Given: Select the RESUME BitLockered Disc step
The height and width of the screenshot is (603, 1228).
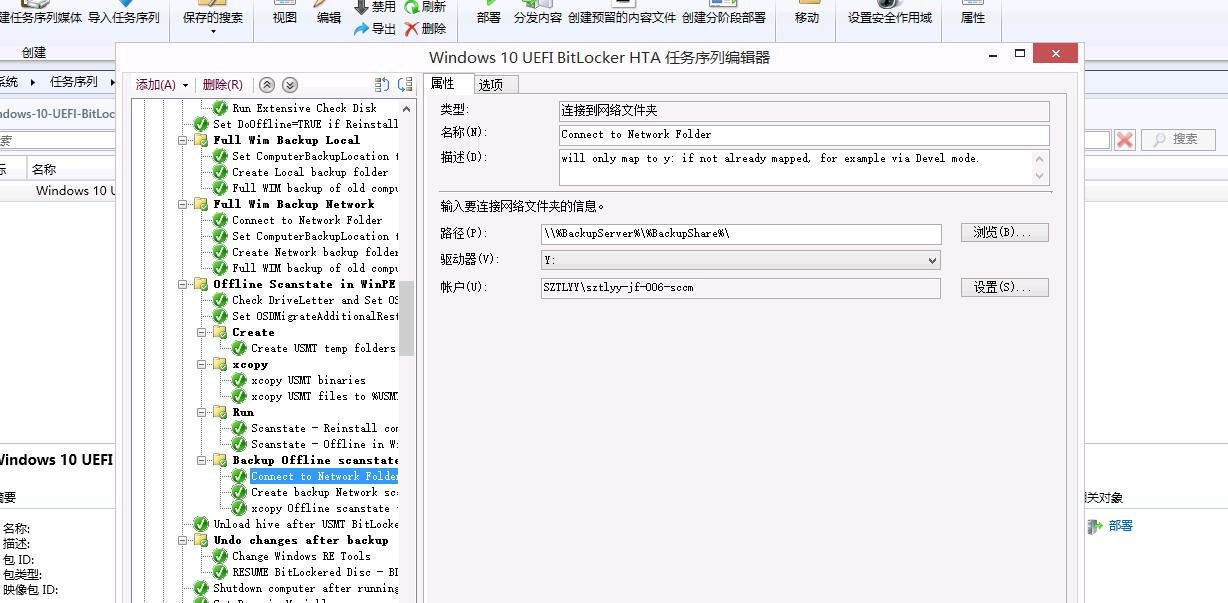Looking at the screenshot, I should 315,572.
